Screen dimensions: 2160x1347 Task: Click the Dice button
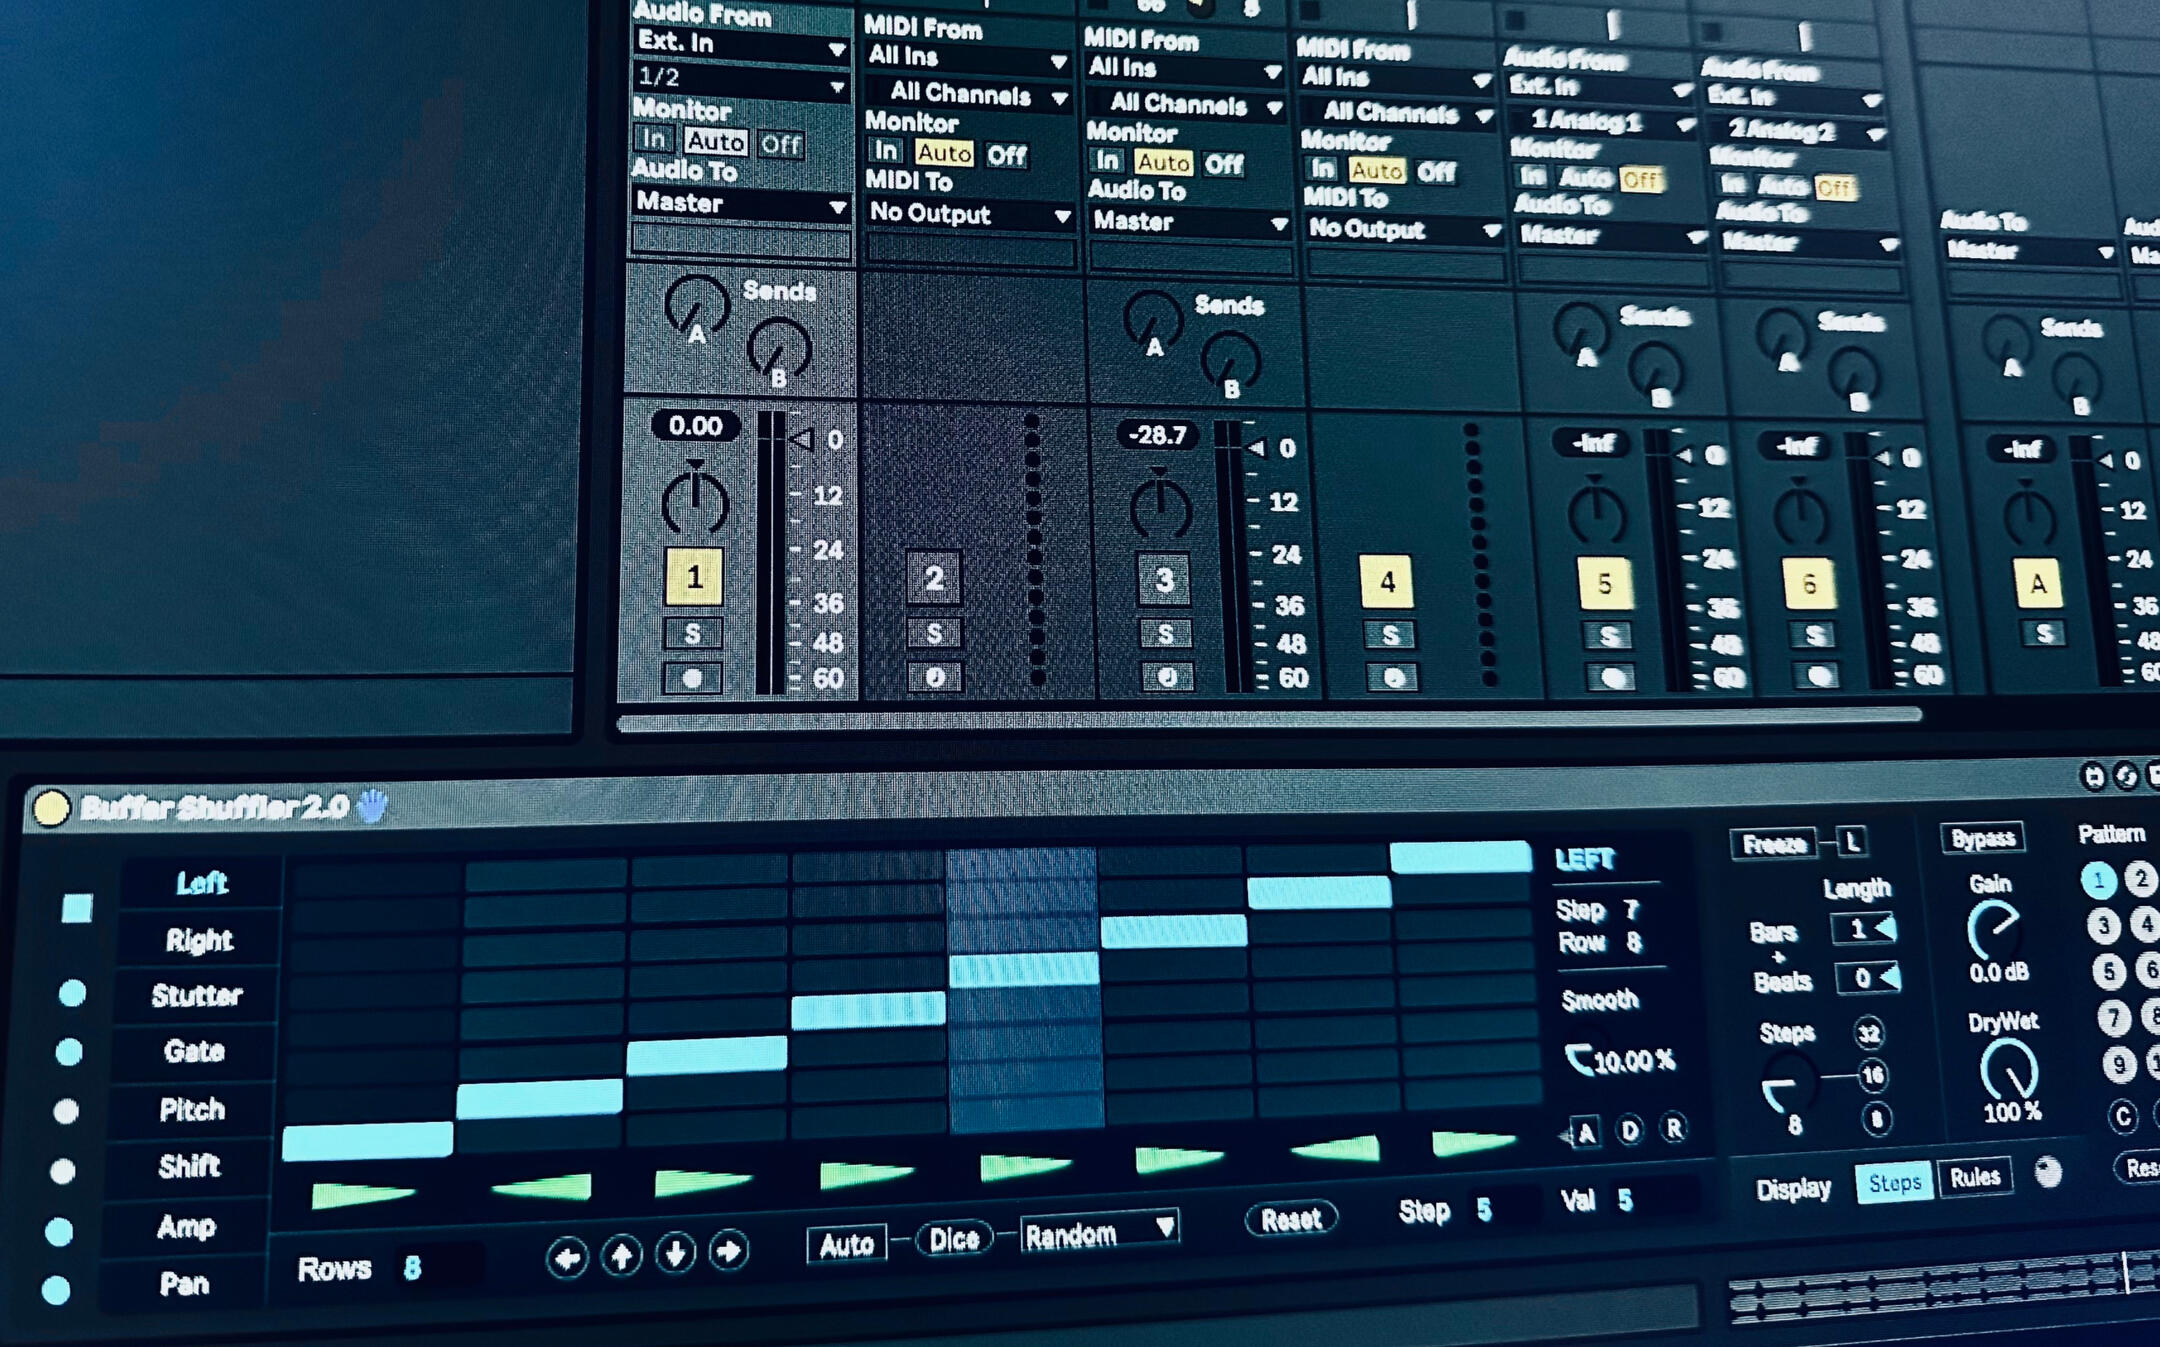(954, 1239)
